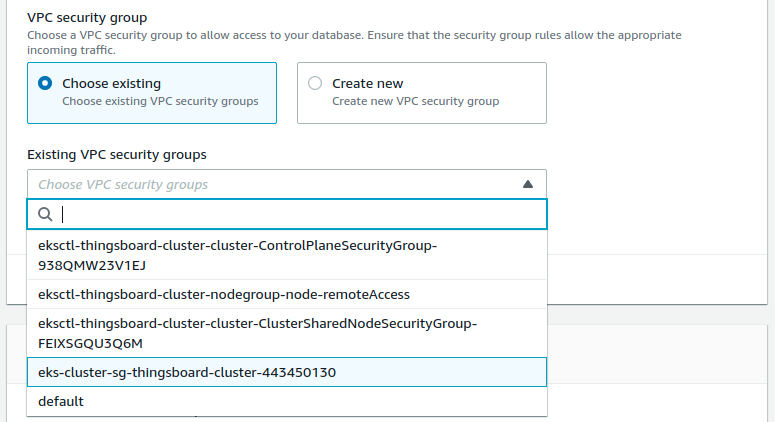Select the "Choose existing" radio button

point(45,84)
